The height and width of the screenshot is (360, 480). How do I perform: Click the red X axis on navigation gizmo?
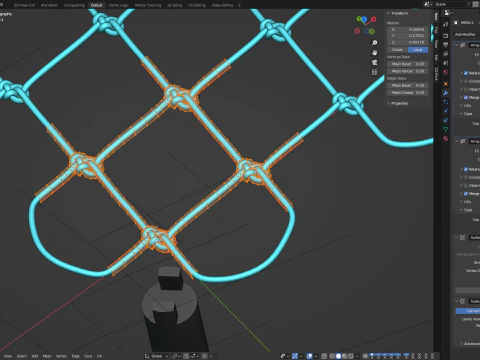tap(373, 19)
